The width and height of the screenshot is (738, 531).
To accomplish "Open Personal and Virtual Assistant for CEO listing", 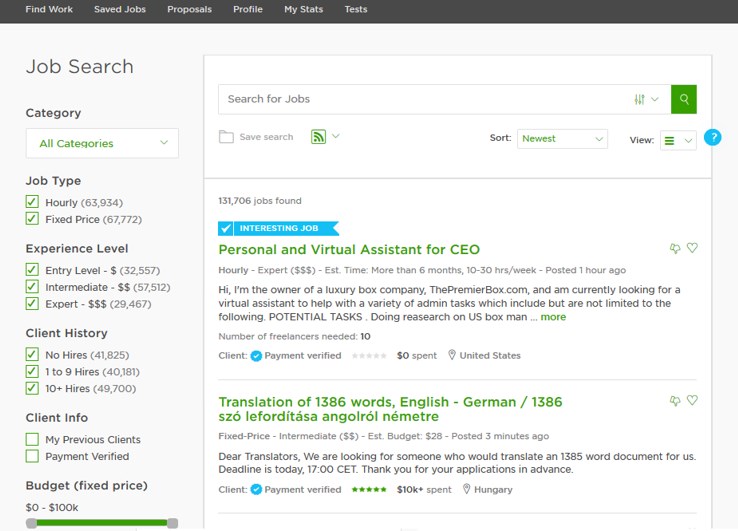I will click(349, 249).
